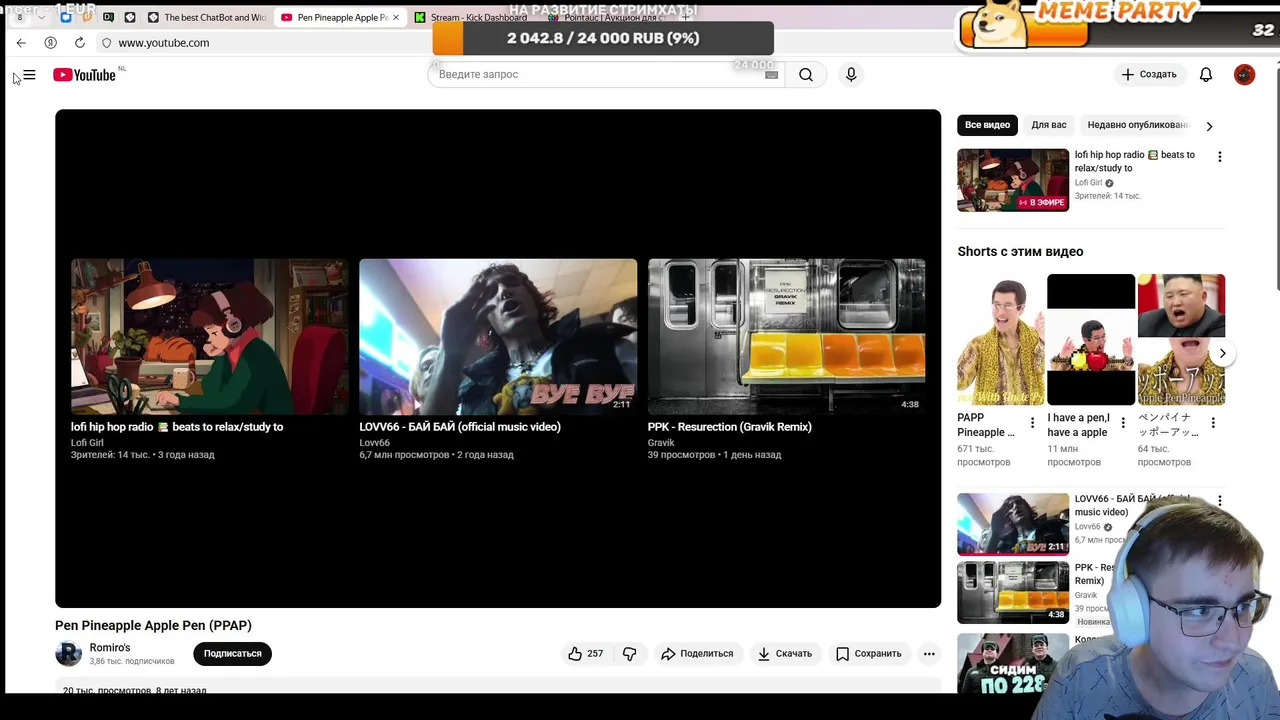The image size is (1280, 720).
Task: Play PPK Resurection endscreen thumbnail
Action: coord(786,337)
